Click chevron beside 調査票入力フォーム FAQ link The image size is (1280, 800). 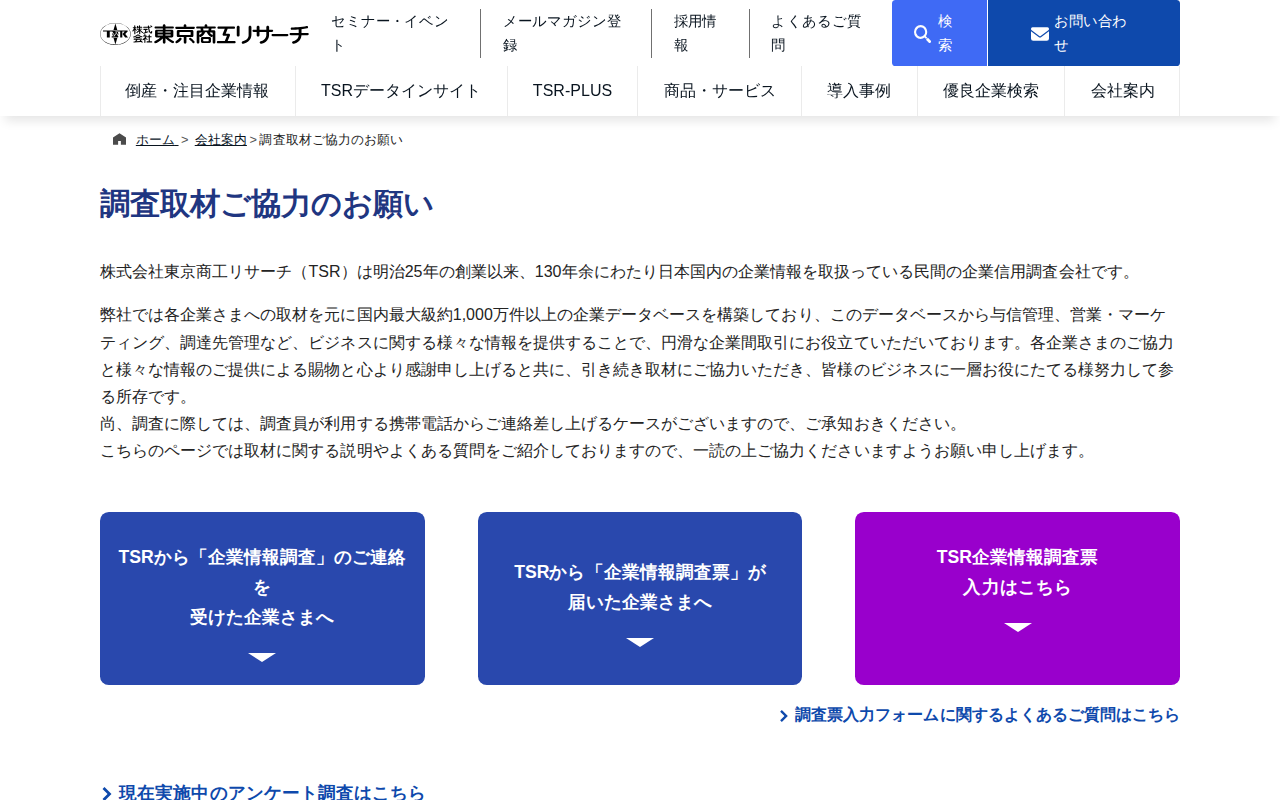(x=784, y=716)
